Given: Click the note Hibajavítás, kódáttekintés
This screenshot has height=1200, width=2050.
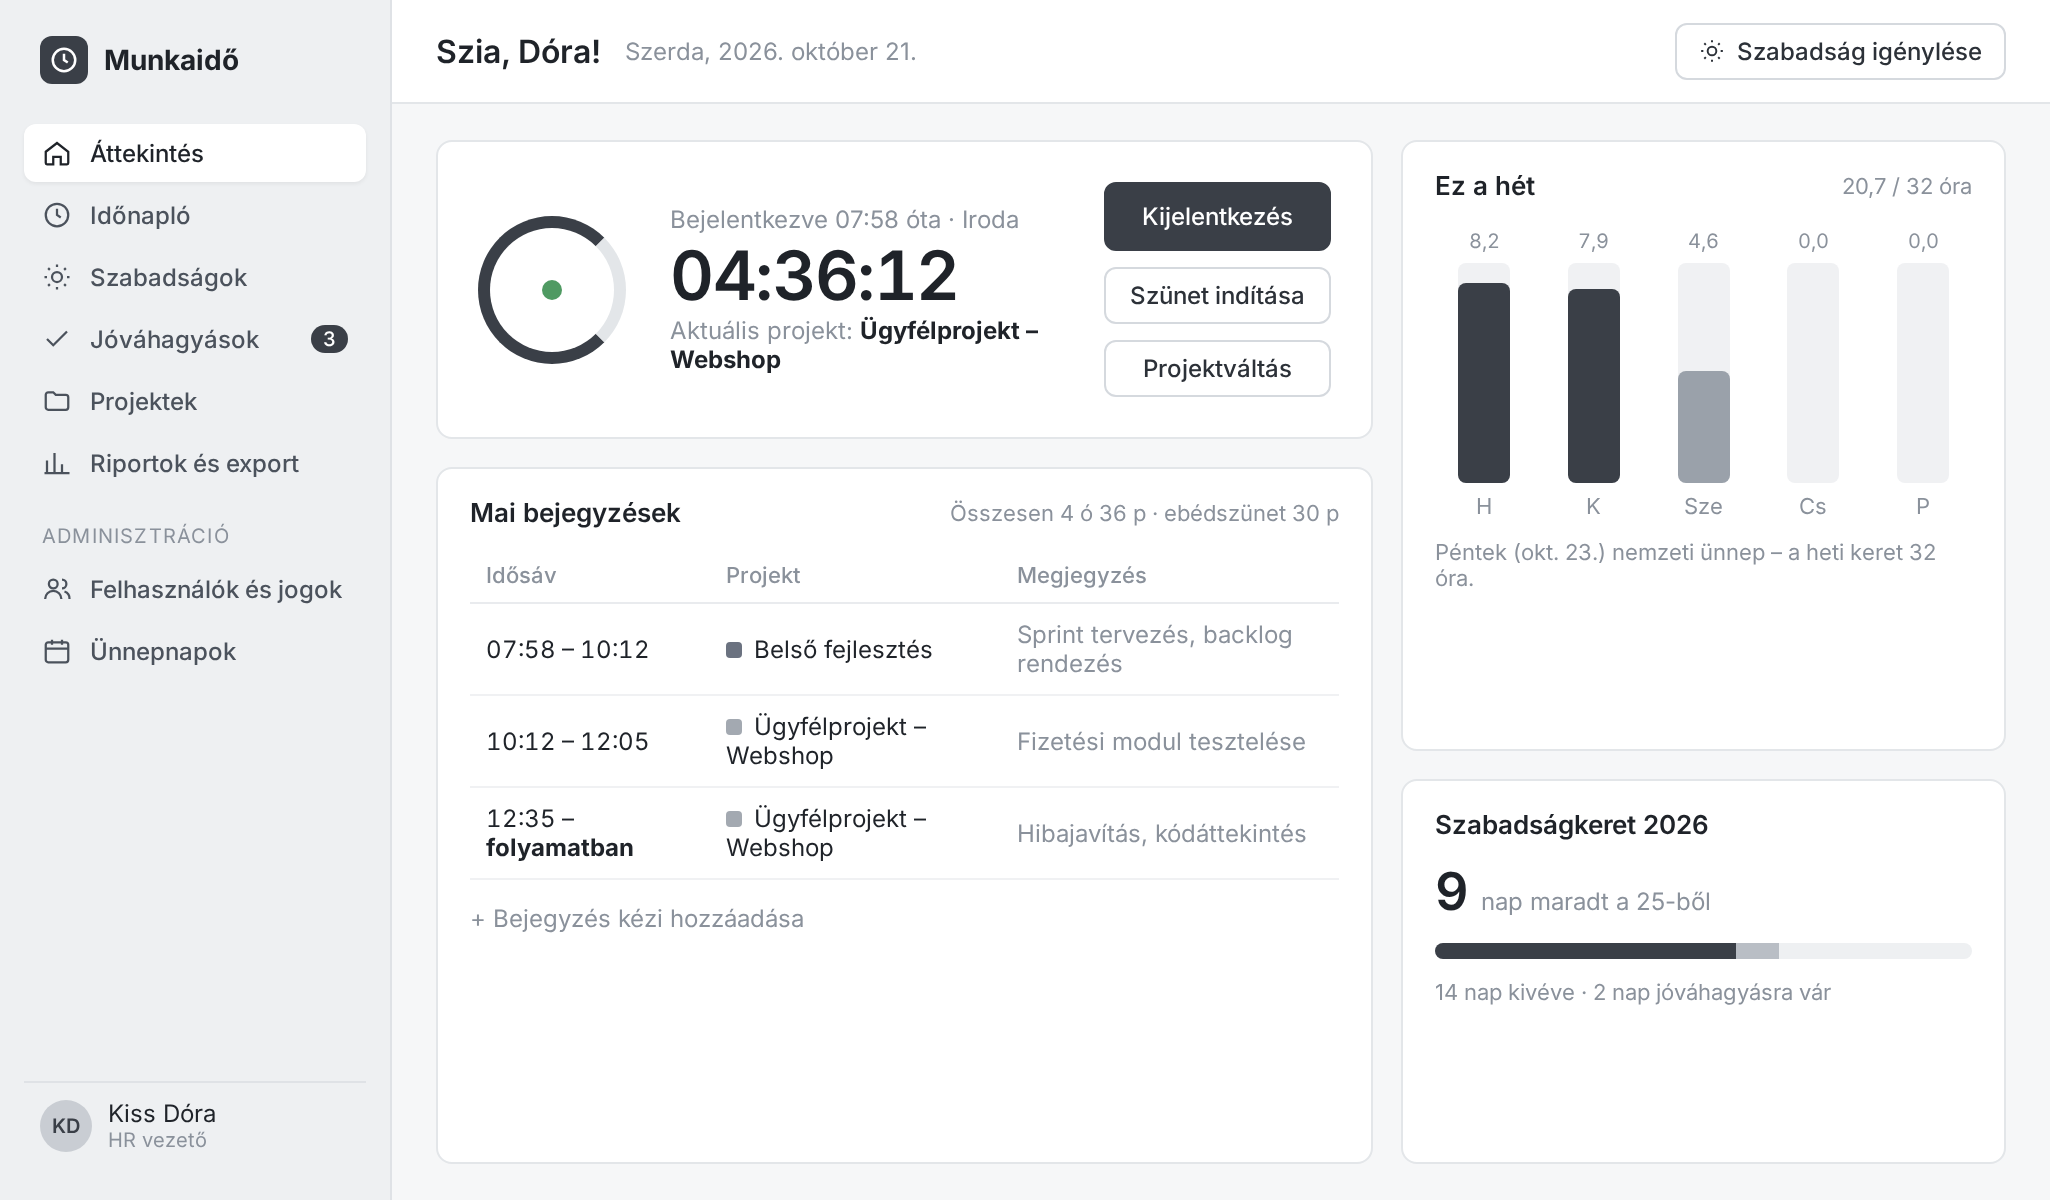Looking at the screenshot, I should [x=1161, y=834].
